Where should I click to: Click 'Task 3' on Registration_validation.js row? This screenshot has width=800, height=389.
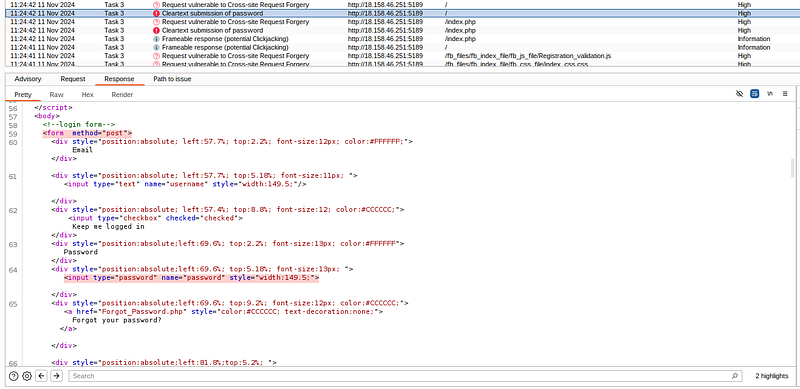pos(114,56)
